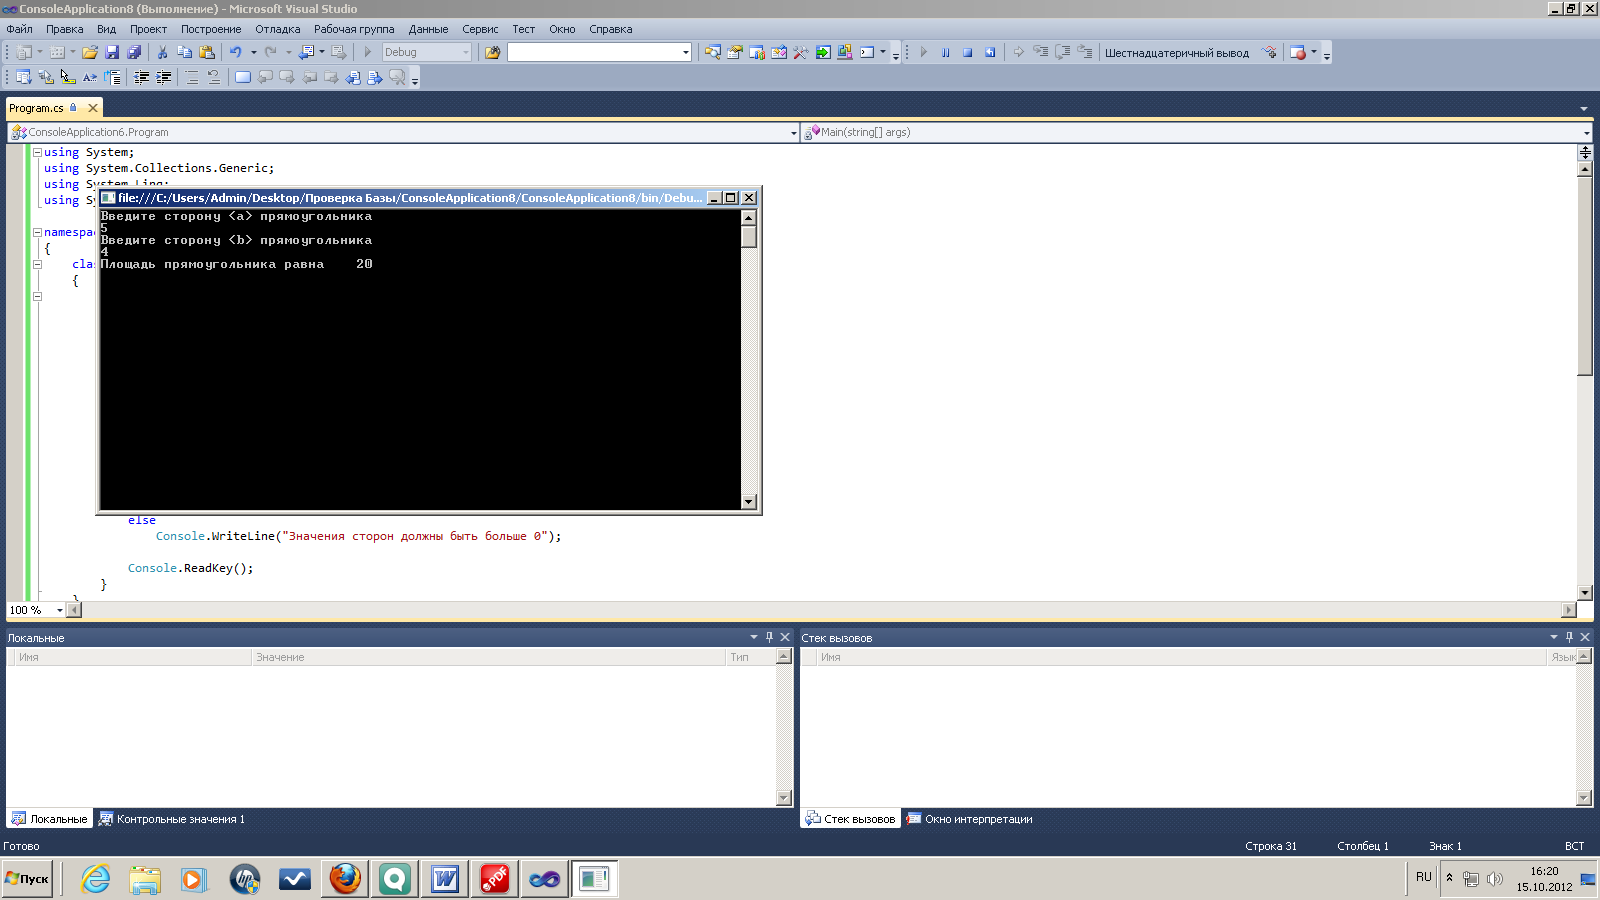Open the undo history dropdown arrow

click(253, 52)
